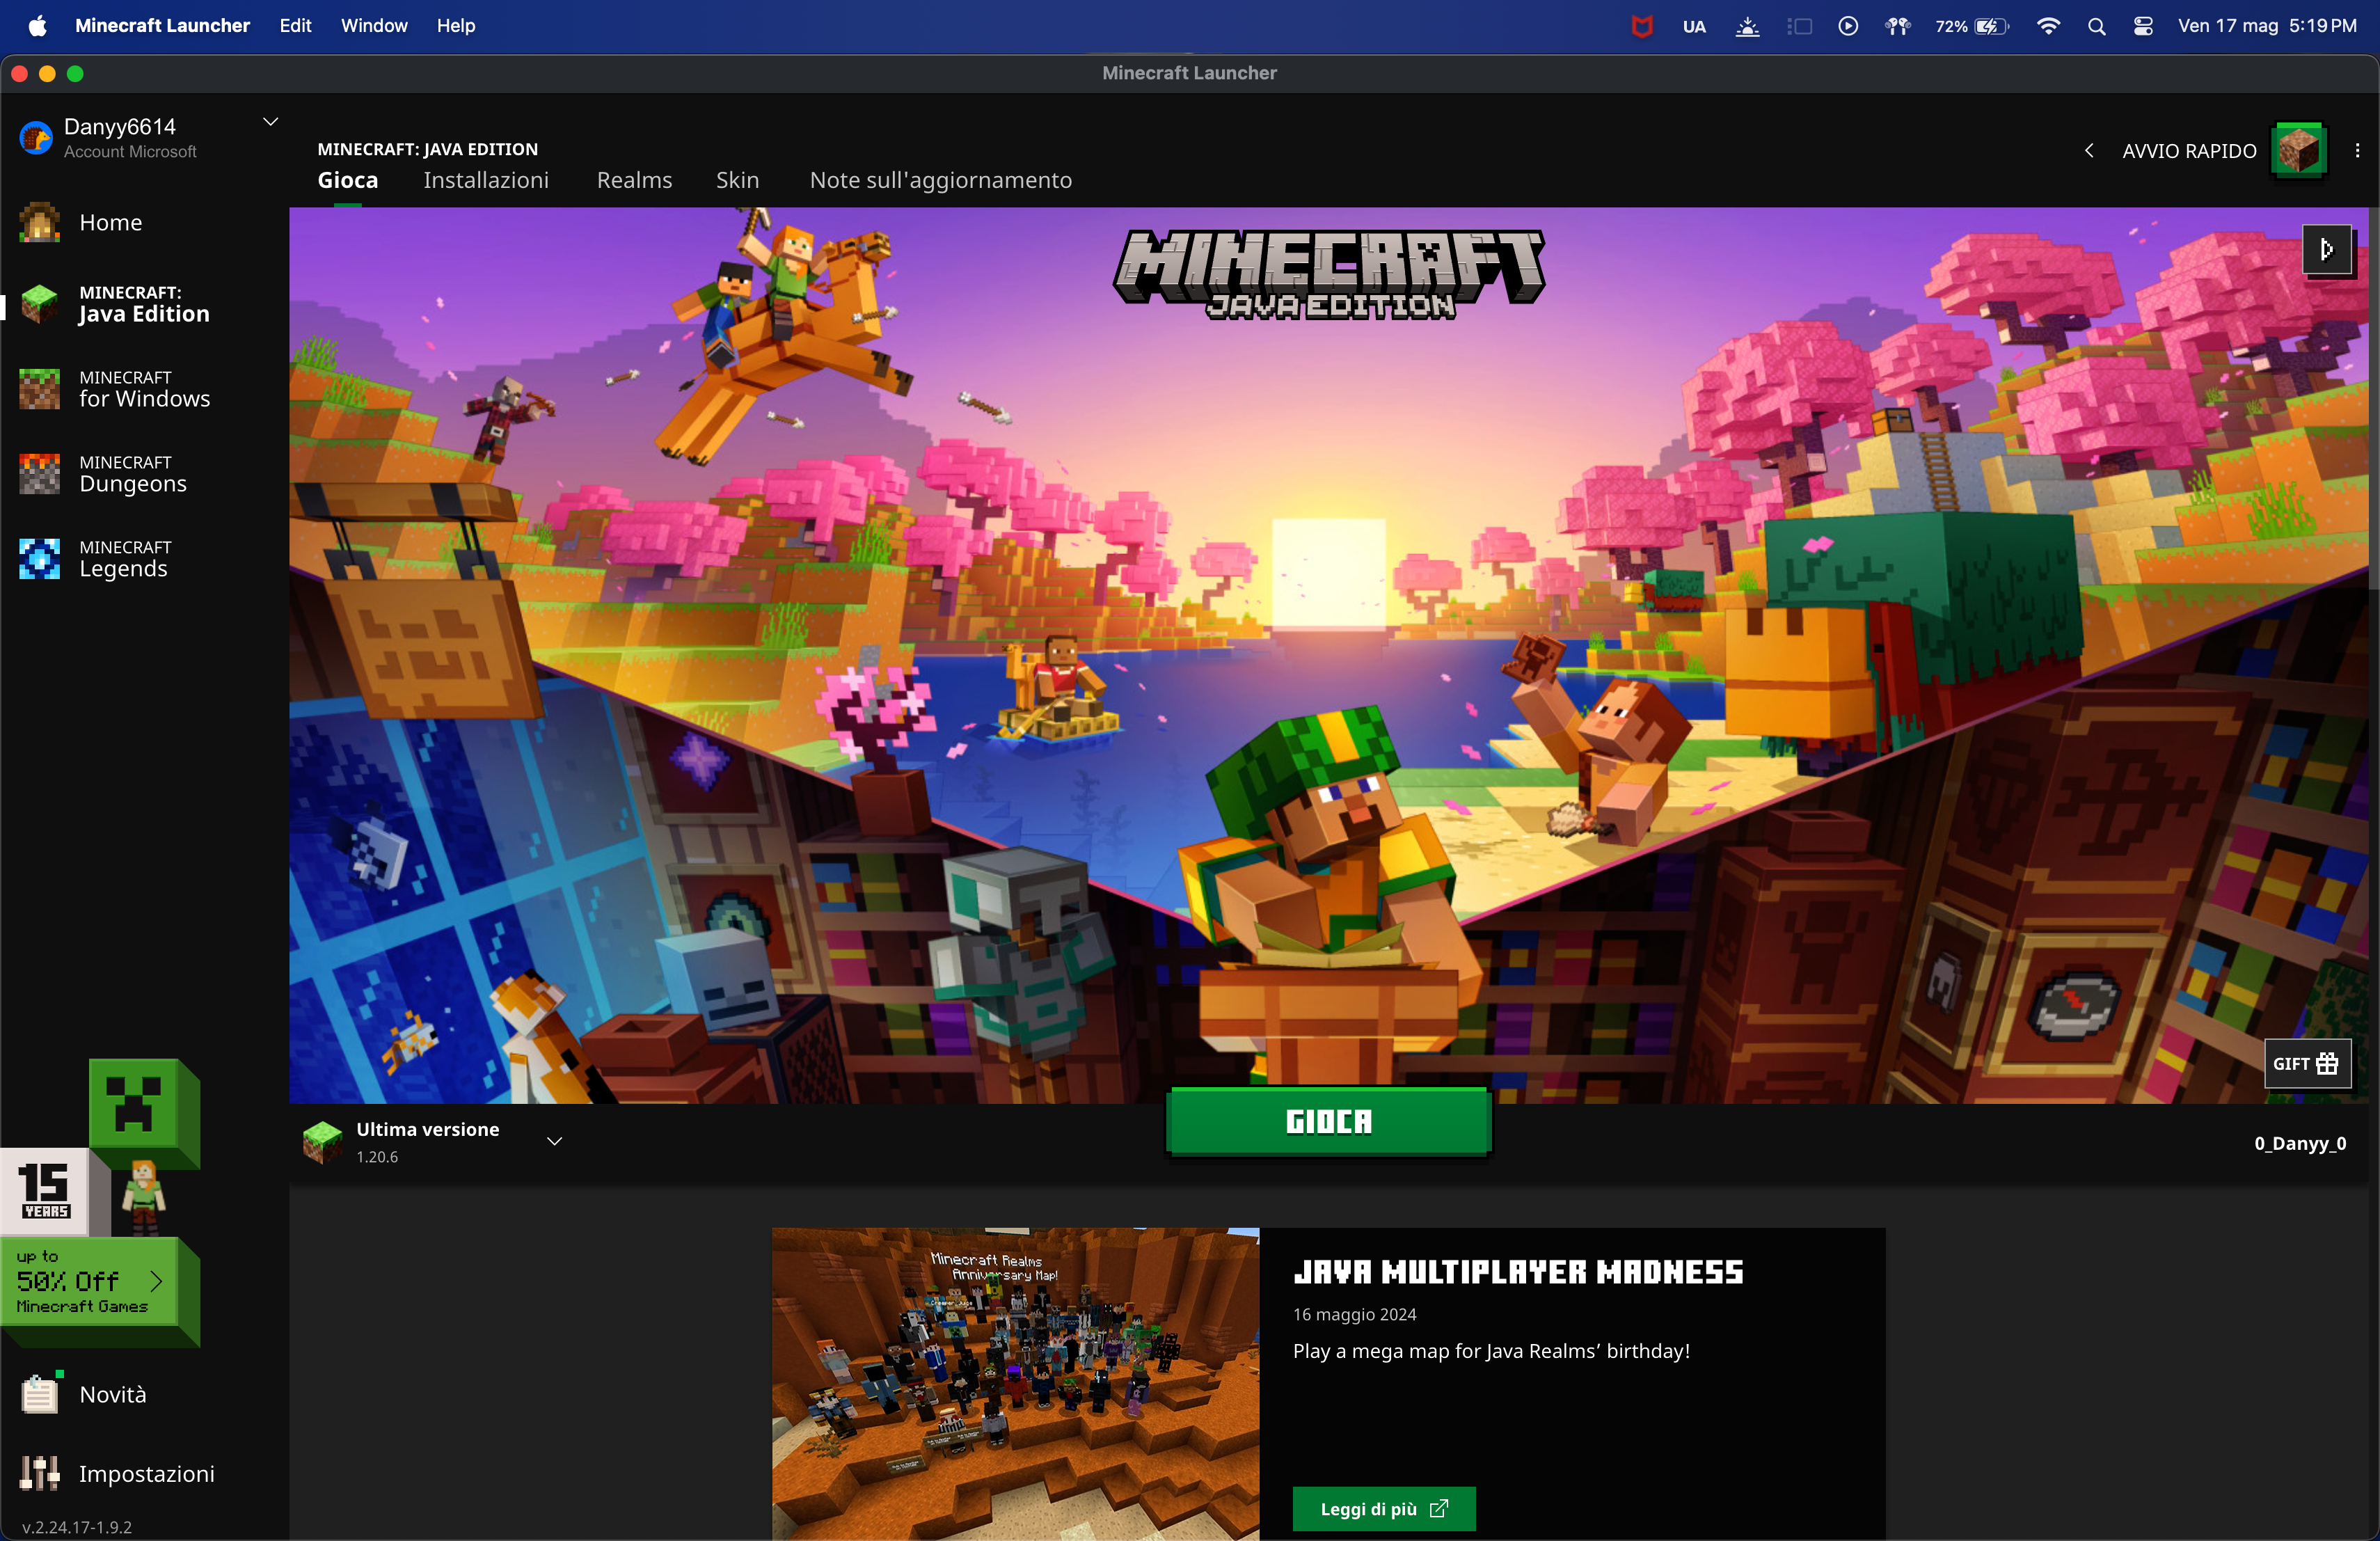Expand the Danyy6614 account dropdown
This screenshot has width=2380, height=1541.
(270, 122)
